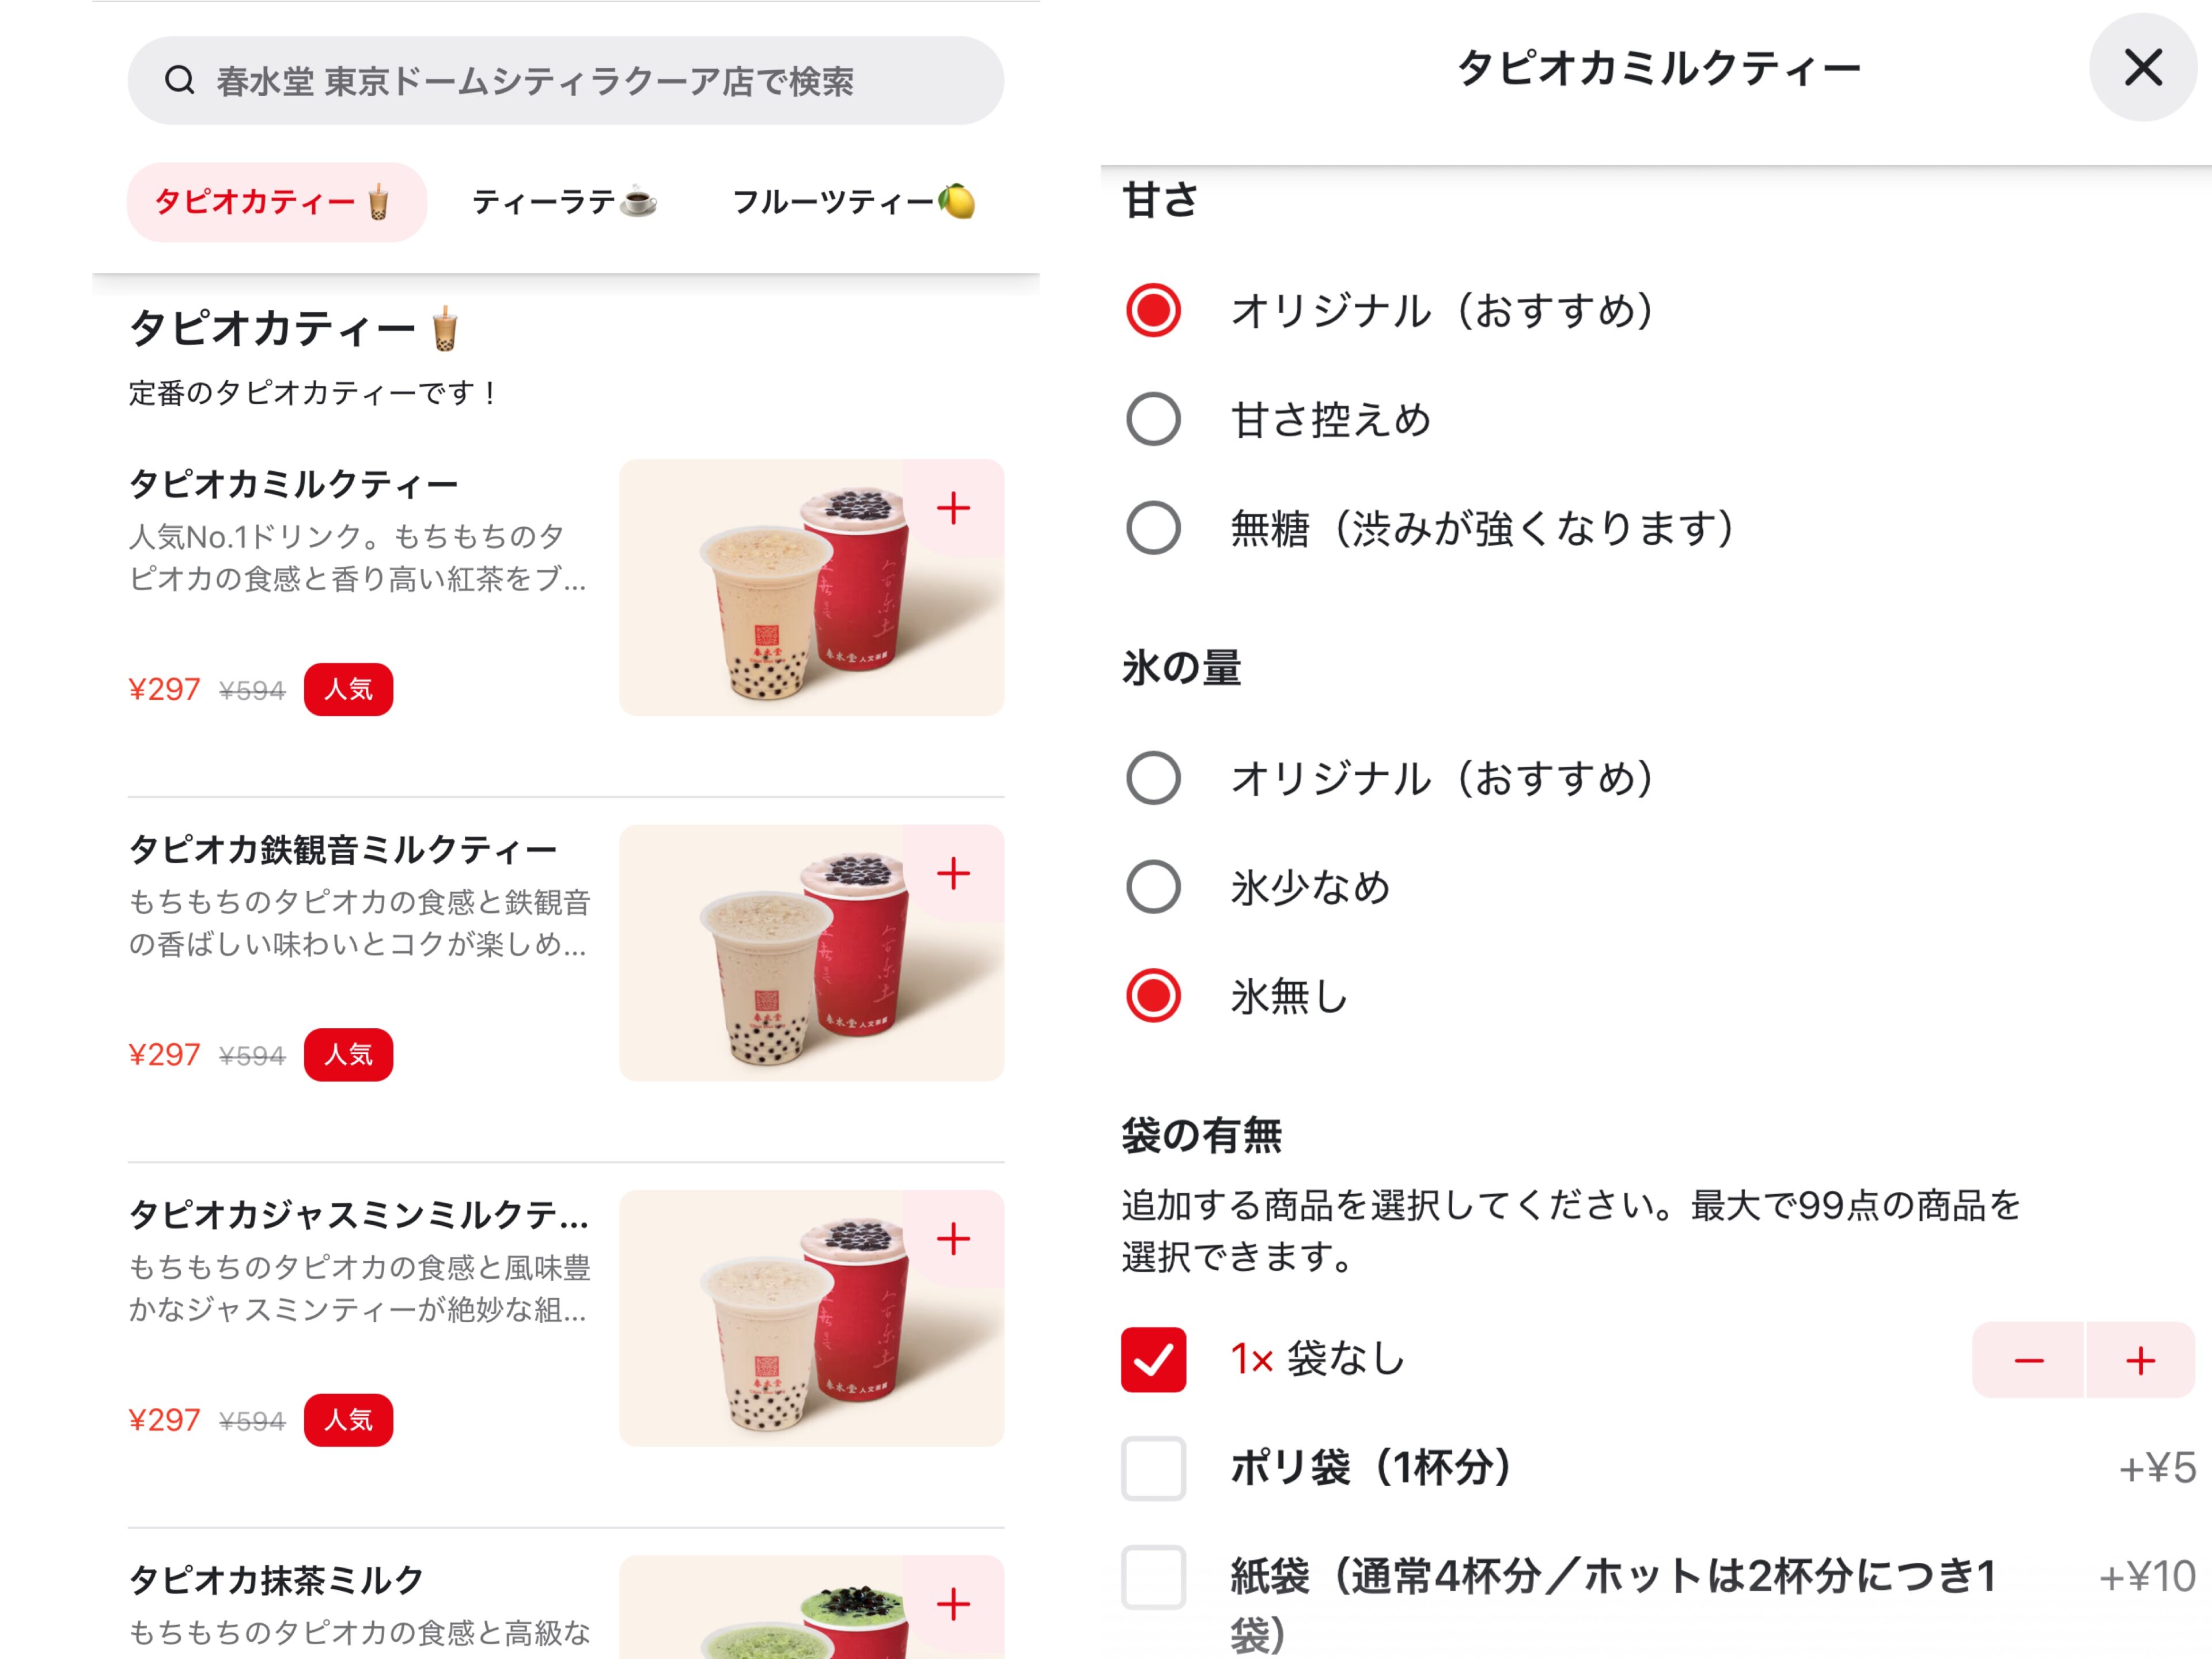
Task: Switch to the ティーラテ category tab
Action: [564, 202]
